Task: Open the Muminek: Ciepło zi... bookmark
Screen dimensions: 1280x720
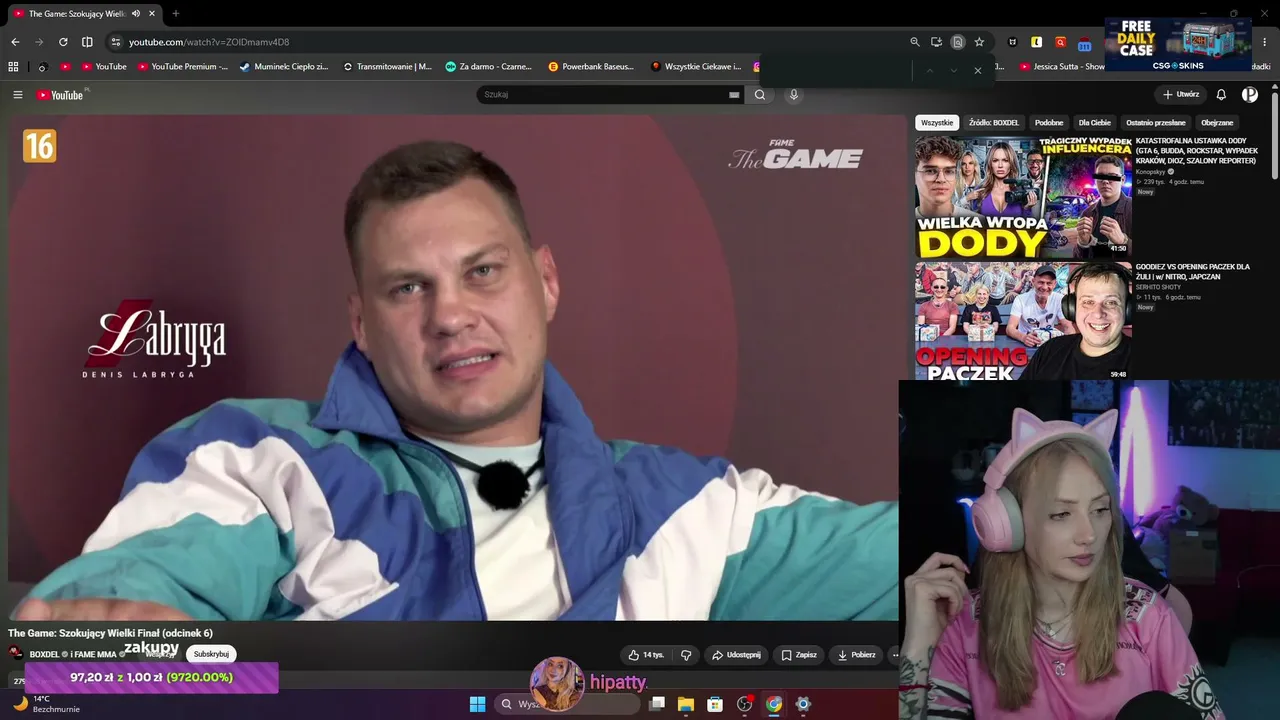Action: pyautogui.click(x=284, y=67)
